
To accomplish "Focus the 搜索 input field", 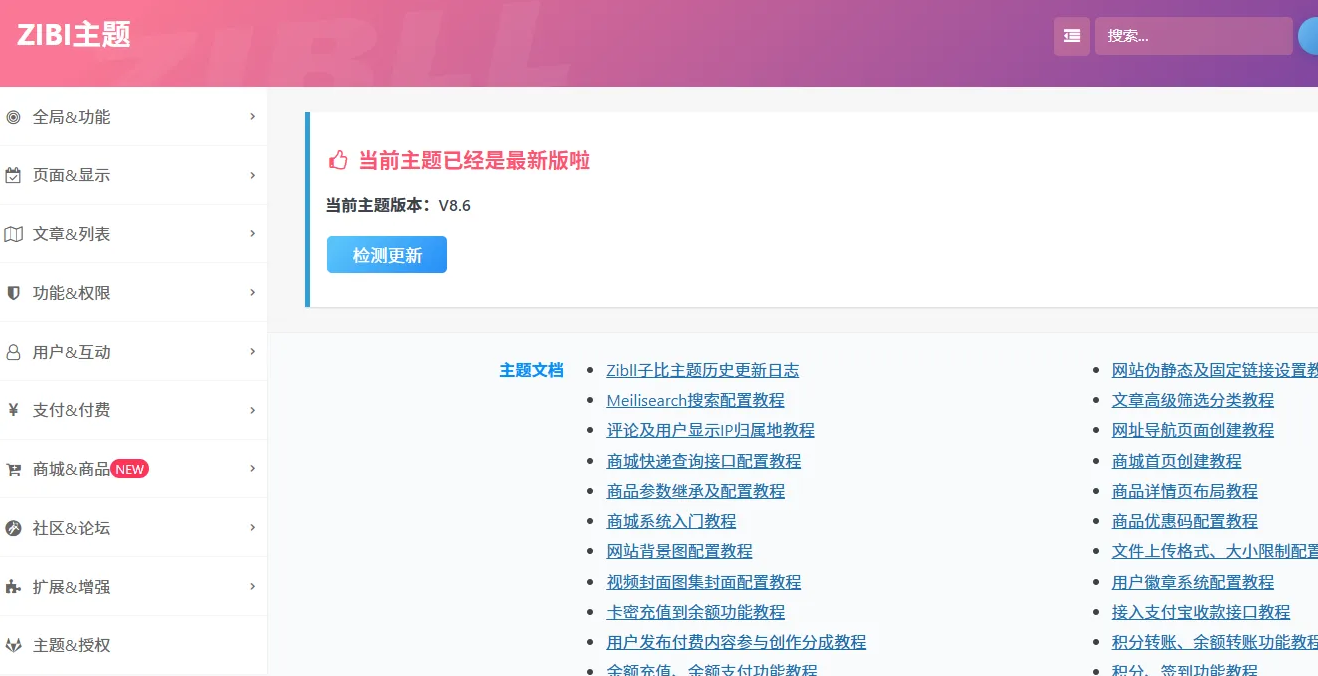I will click(1193, 36).
